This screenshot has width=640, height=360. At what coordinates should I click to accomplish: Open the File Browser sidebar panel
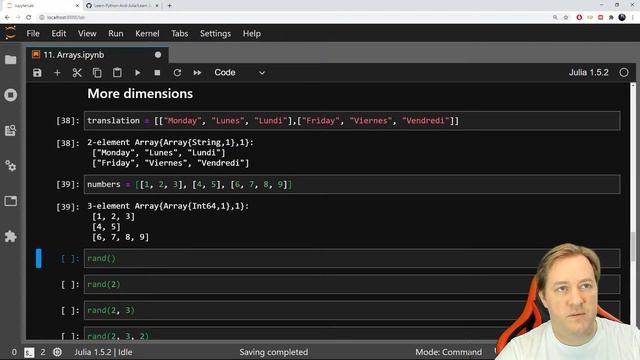(11, 60)
